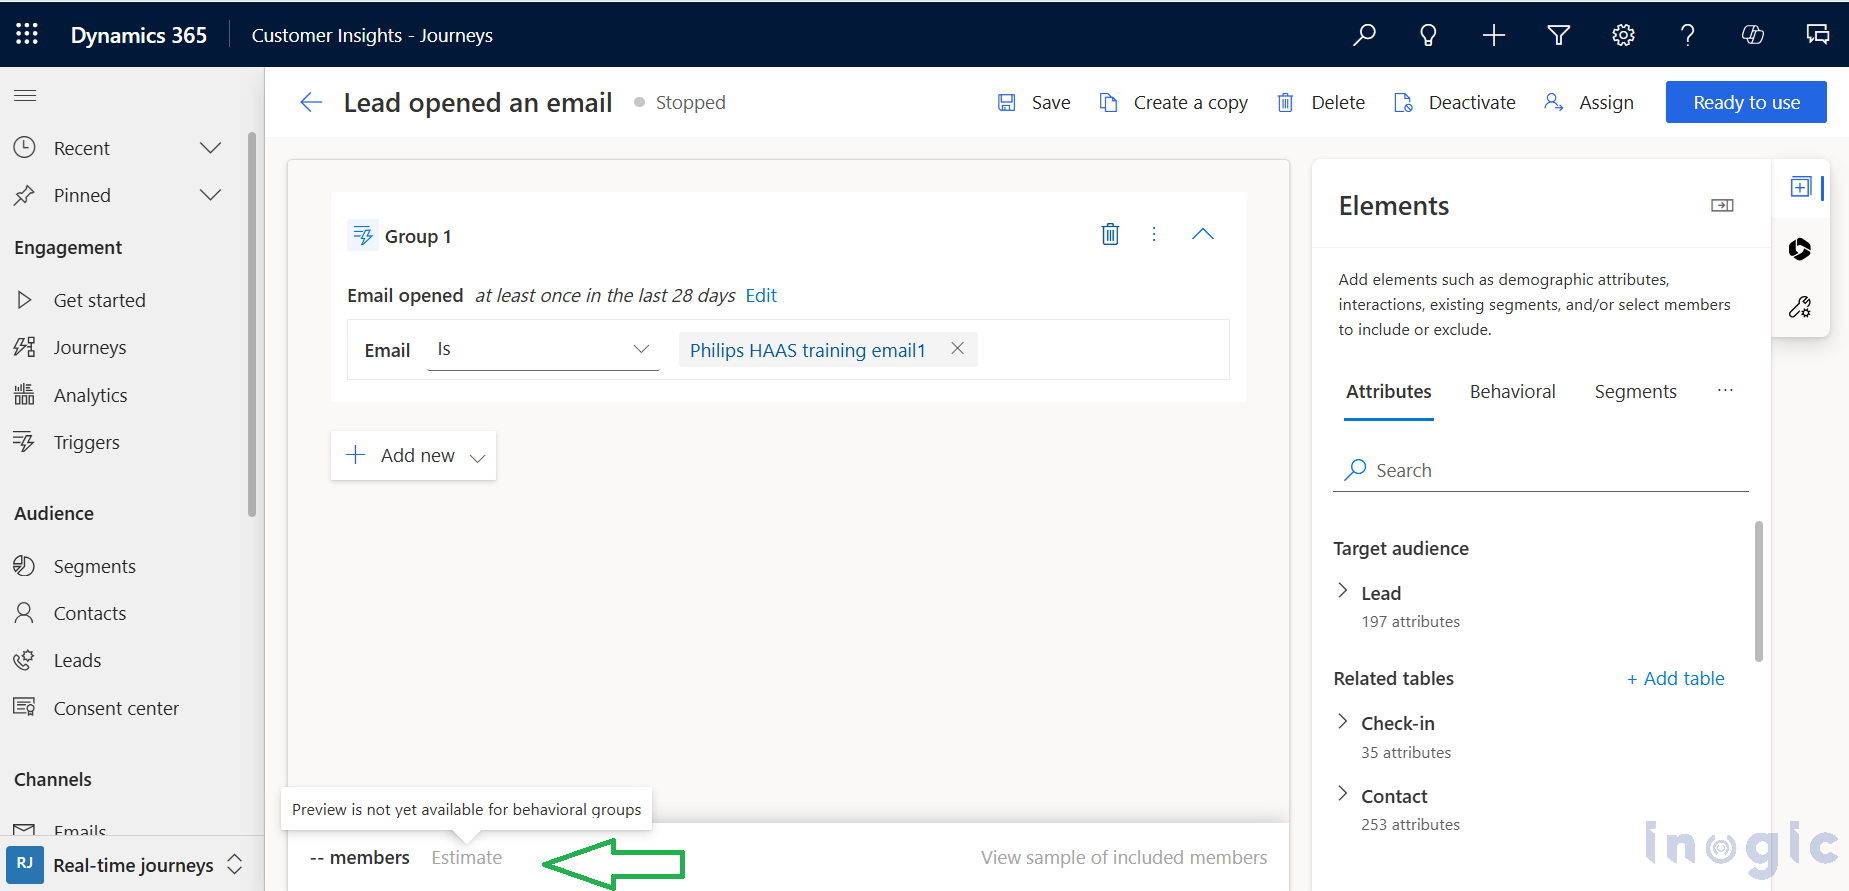Image resolution: width=1849 pixels, height=891 pixels.
Task: Delete Group 1 using trash icon
Action: tap(1110, 234)
